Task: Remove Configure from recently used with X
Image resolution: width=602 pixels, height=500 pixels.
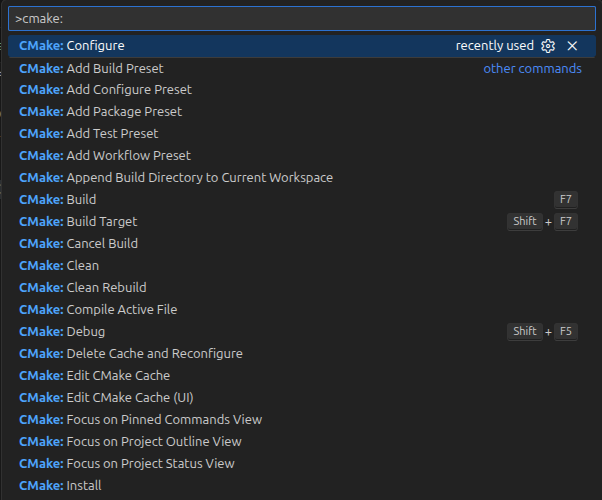Action: click(x=572, y=46)
